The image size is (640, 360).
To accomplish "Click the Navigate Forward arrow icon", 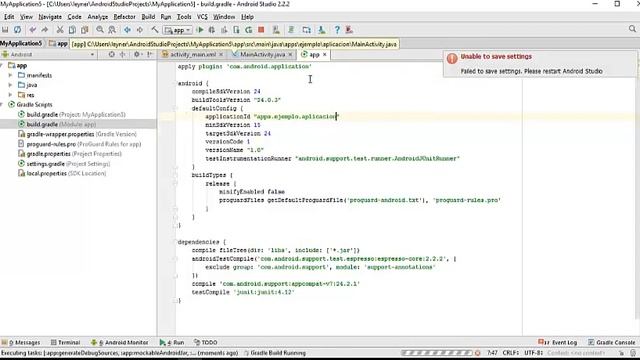I will (x=140, y=30).
